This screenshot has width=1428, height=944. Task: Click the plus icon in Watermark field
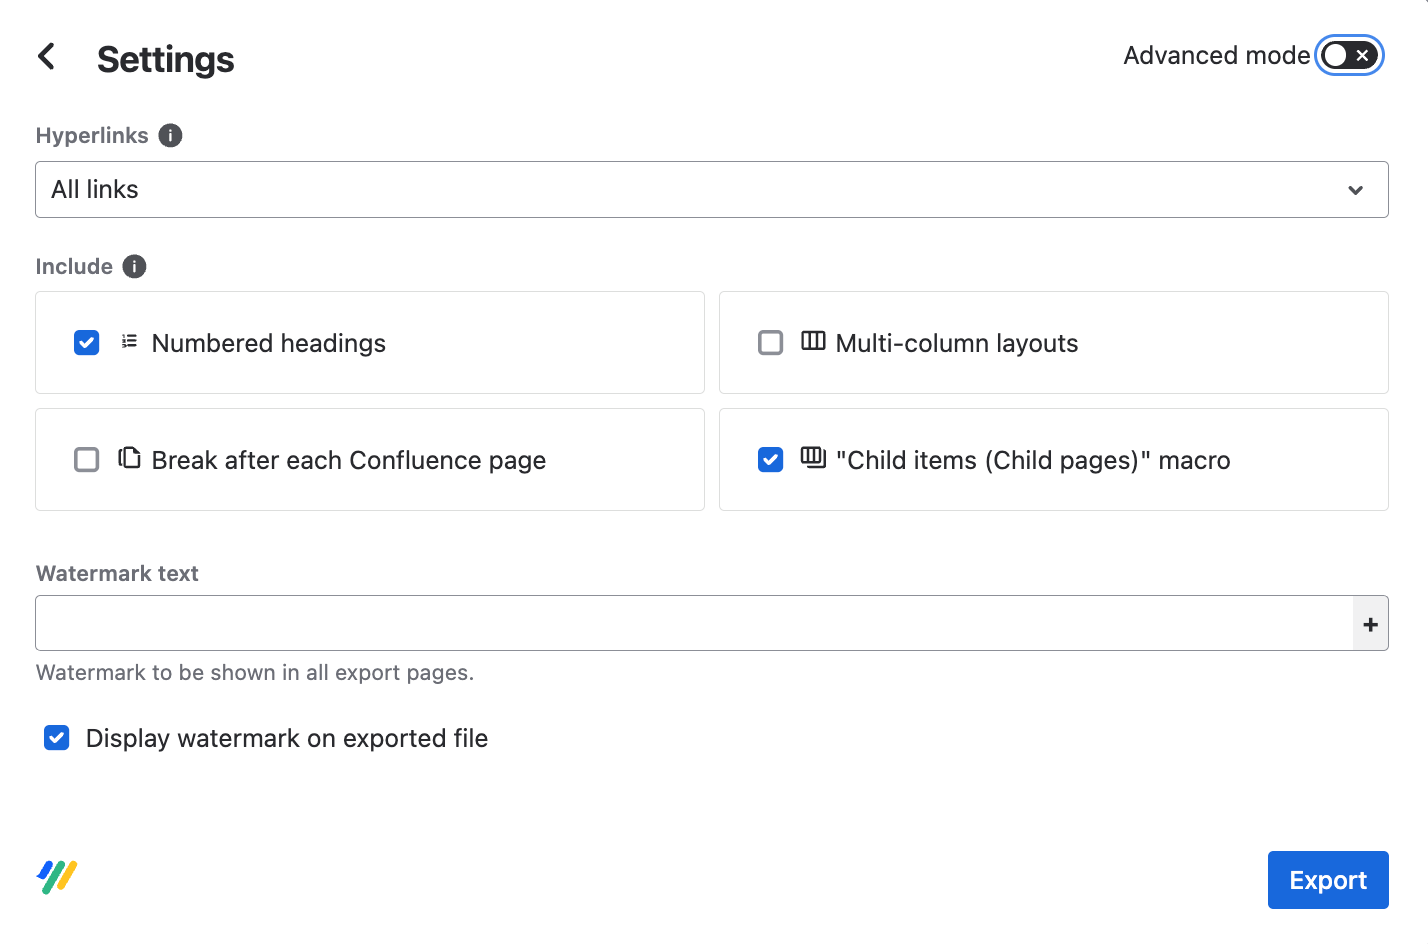click(x=1370, y=624)
